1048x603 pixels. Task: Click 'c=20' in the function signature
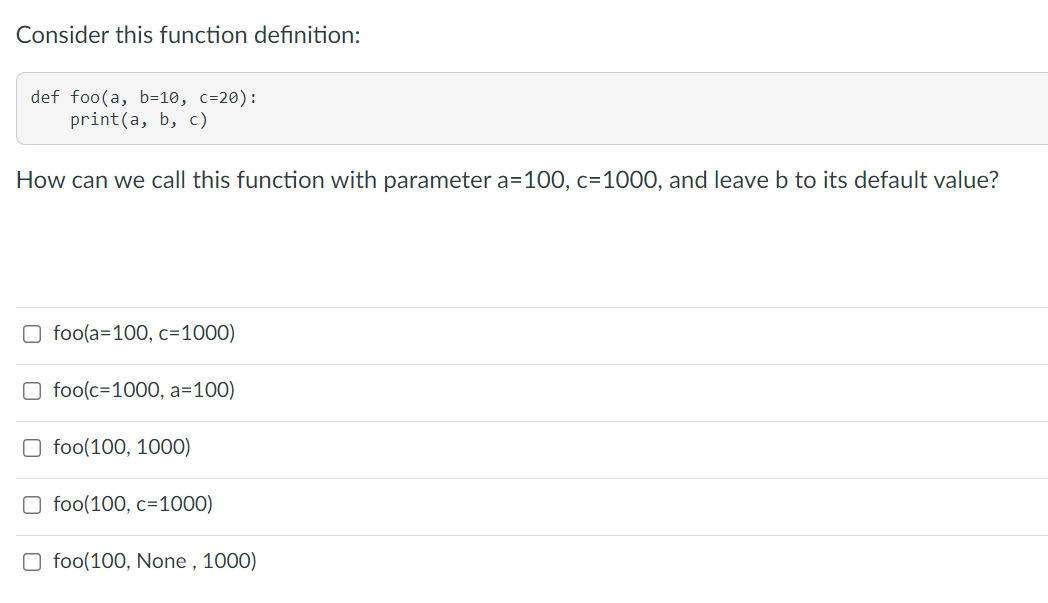[219, 98]
